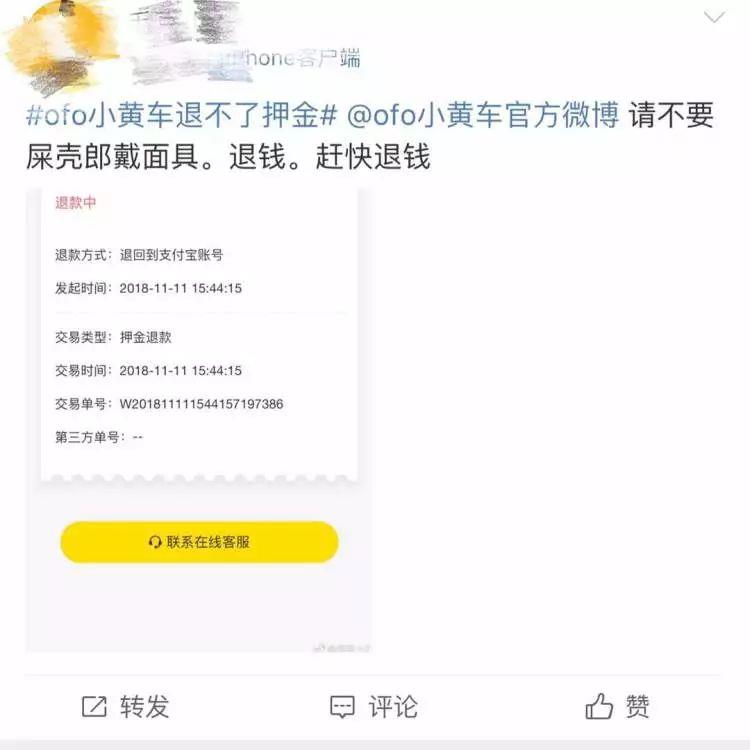Open the @ofo小黄车官方微博 mention
This screenshot has width=750, height=750.
483,115
